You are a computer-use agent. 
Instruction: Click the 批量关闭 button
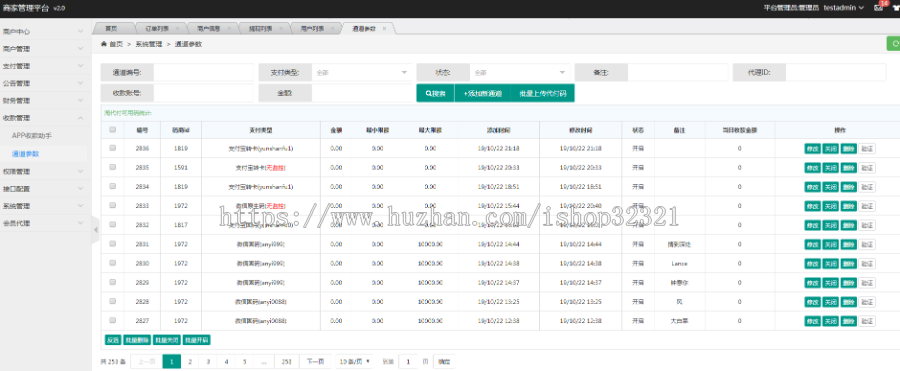(167, 340)
